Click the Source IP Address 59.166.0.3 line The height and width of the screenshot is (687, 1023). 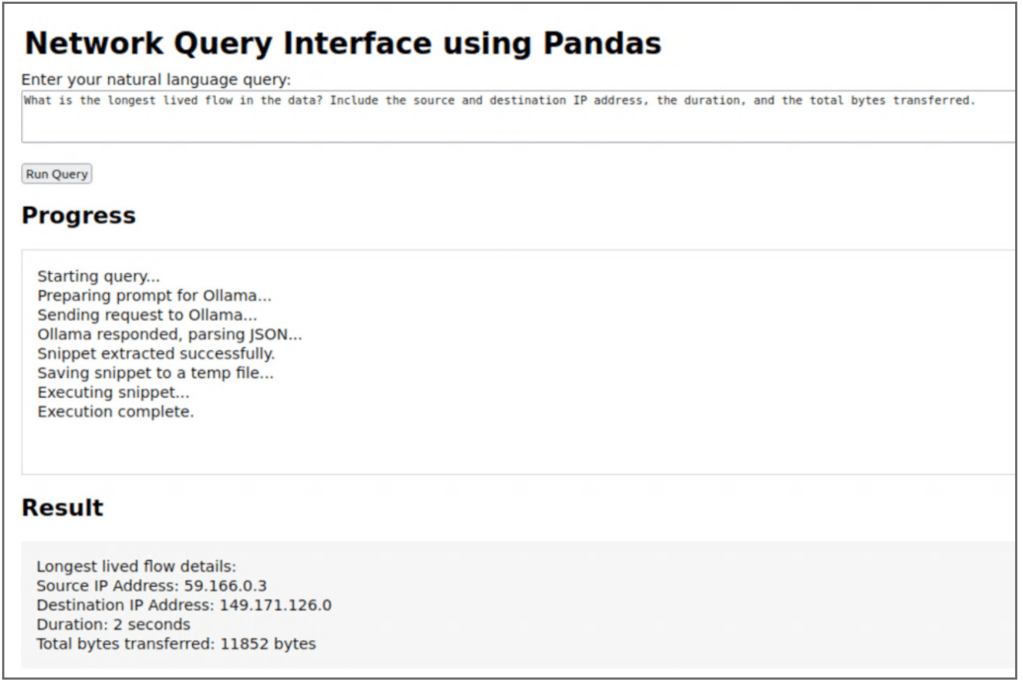pyautogui.click(x=151, y=586)
